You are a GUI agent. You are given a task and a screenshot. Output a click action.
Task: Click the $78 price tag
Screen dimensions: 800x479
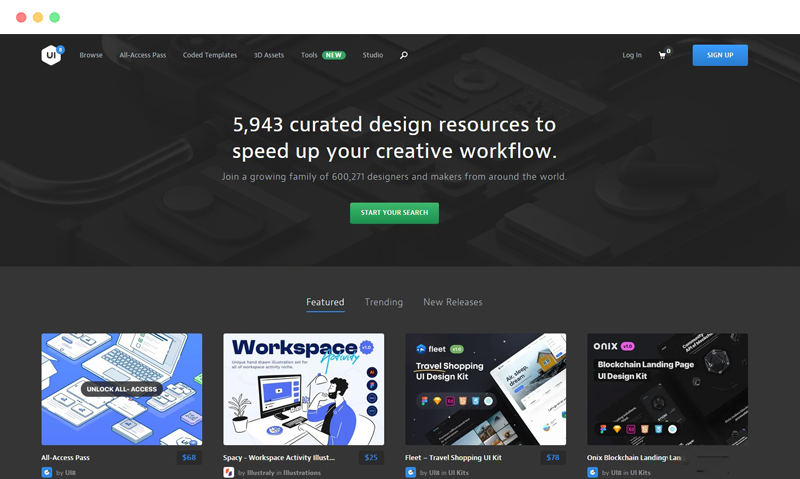click(x=553, y=458)
